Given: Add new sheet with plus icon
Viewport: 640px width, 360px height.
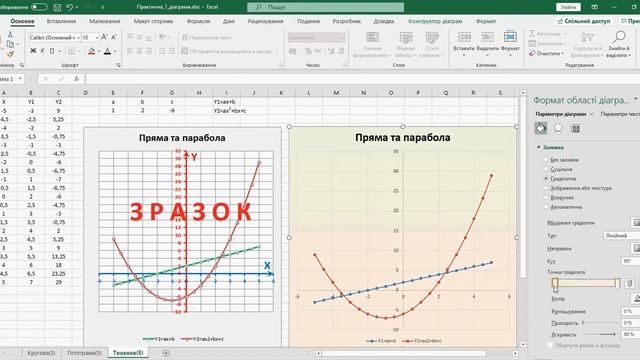Looking at the screenshot, I should (166, 353).
